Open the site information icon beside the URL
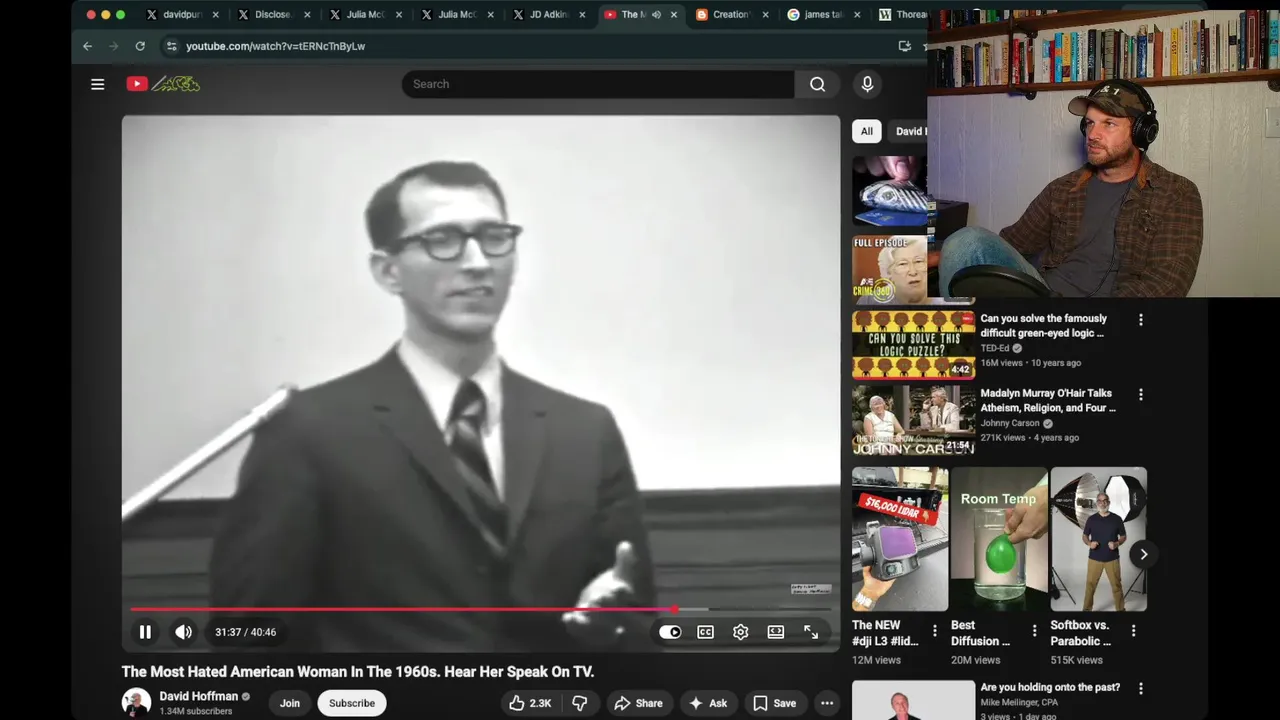1280x720 pixels. tap(171, 46)
